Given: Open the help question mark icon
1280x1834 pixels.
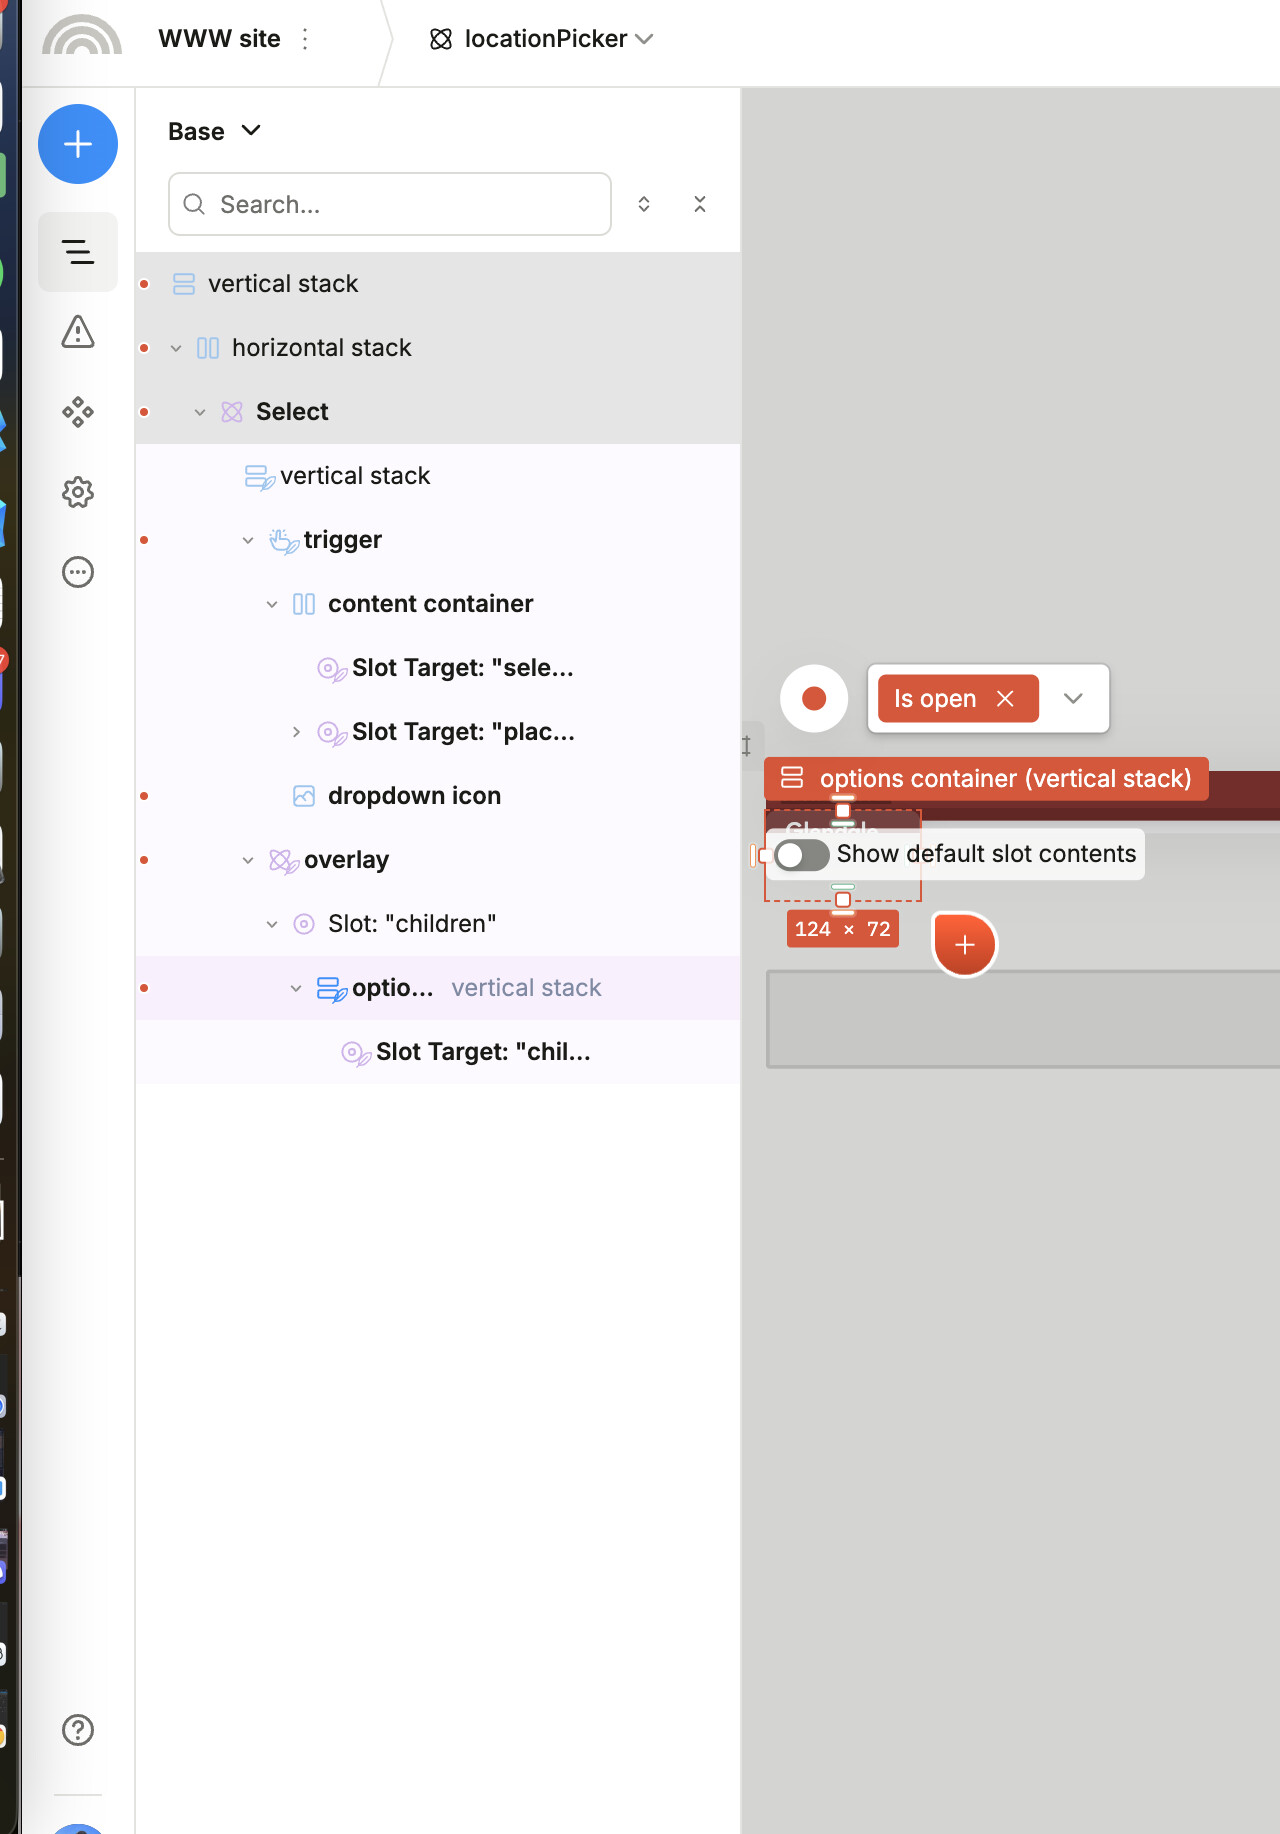Looking at the screenshot, I should tap(78, 1730).
